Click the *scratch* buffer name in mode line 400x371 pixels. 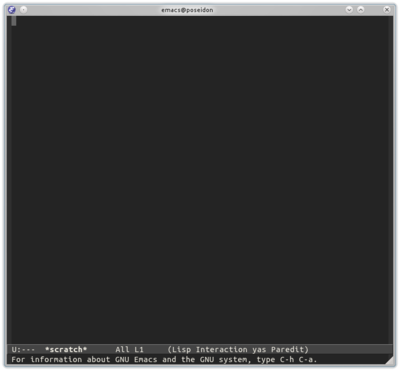66,349
